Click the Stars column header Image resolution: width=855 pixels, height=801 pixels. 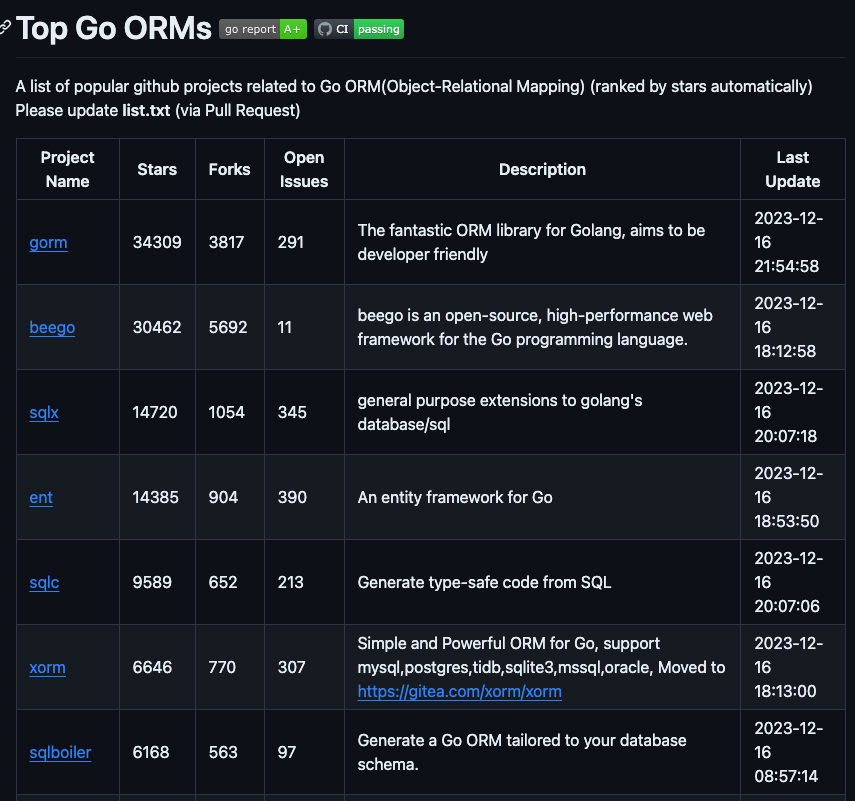157,169
